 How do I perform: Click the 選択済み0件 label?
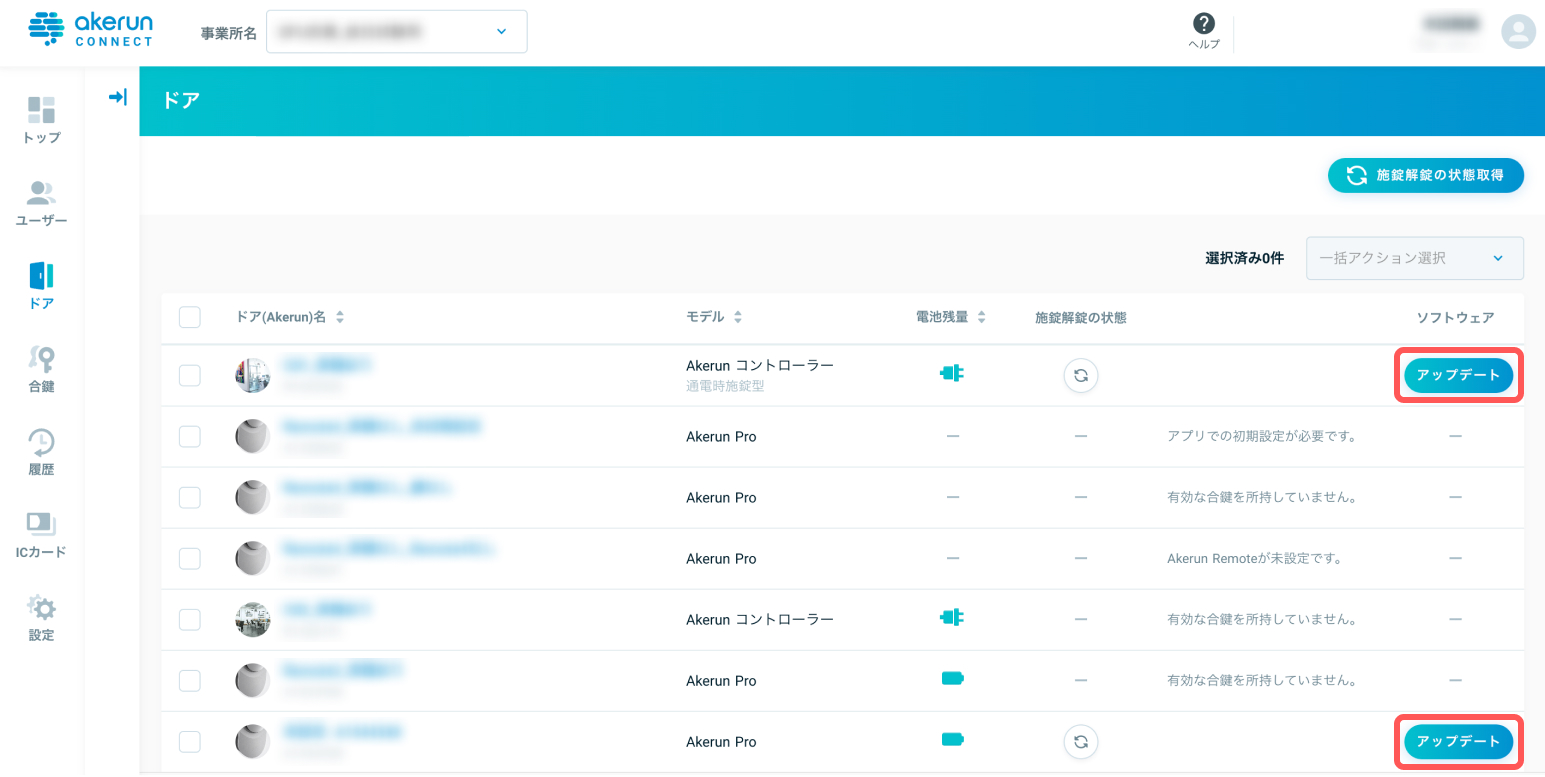point(1244,258)
